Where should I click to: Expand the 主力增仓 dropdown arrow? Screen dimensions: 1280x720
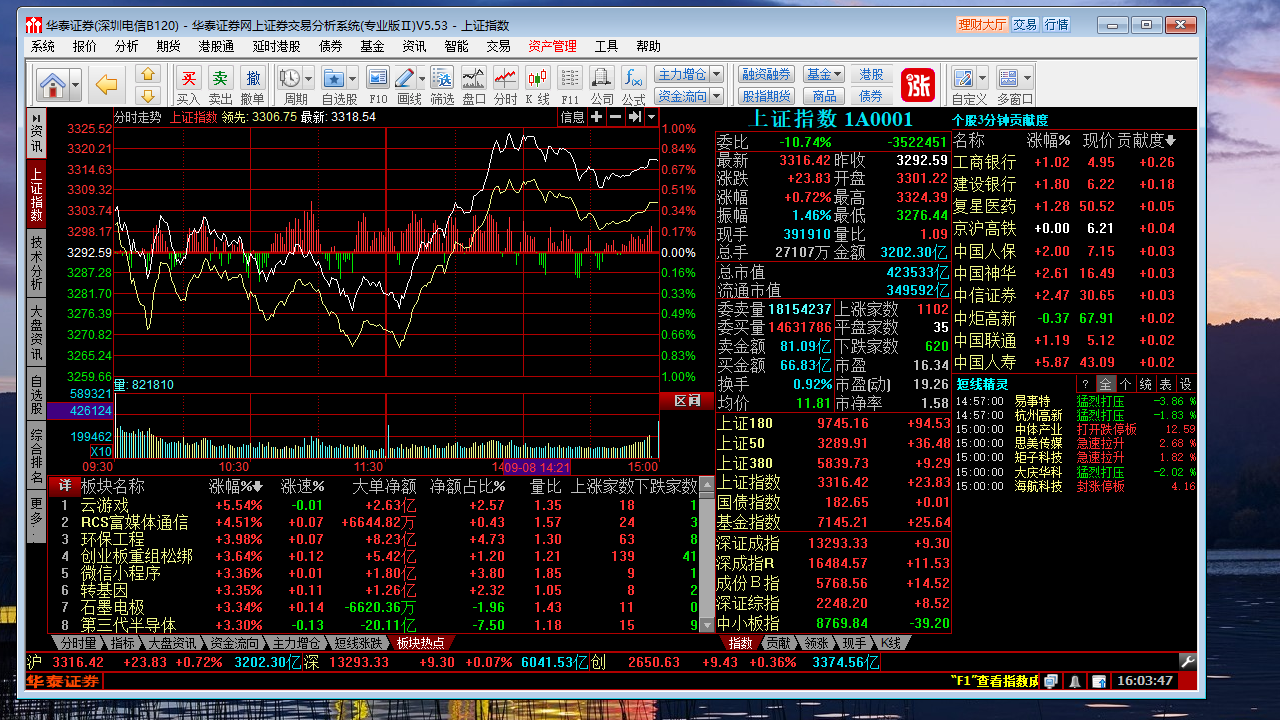point(717,74)
